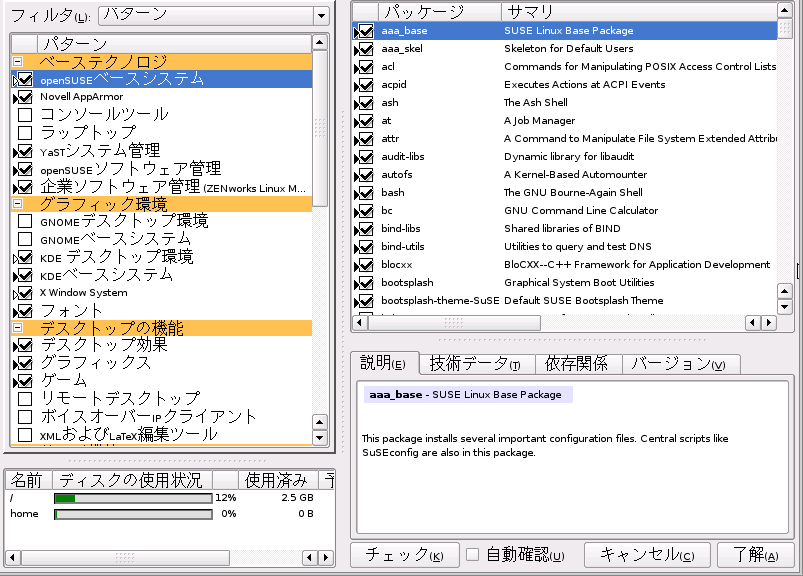Toggle ゲーム pattern status icon
Screen dimensions: 803x576
24,381
